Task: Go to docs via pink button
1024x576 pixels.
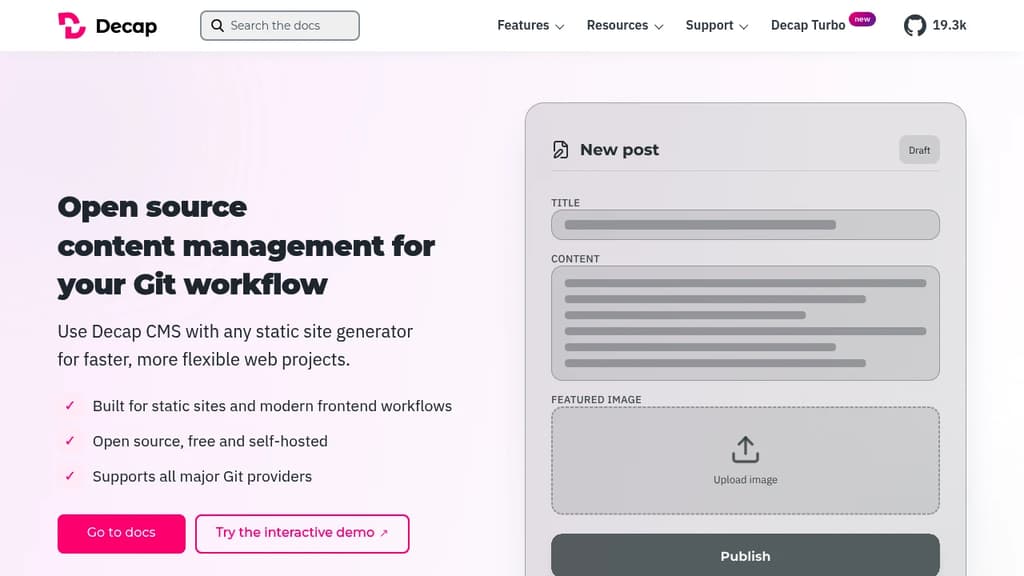Action: (121, 533)
